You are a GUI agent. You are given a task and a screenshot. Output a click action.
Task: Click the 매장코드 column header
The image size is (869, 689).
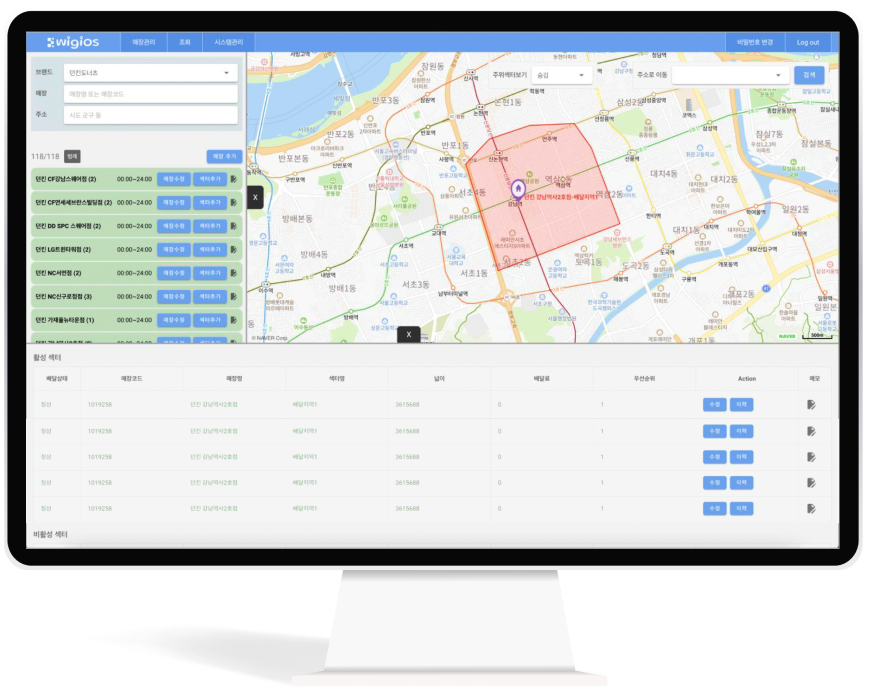tap(132, 379)
